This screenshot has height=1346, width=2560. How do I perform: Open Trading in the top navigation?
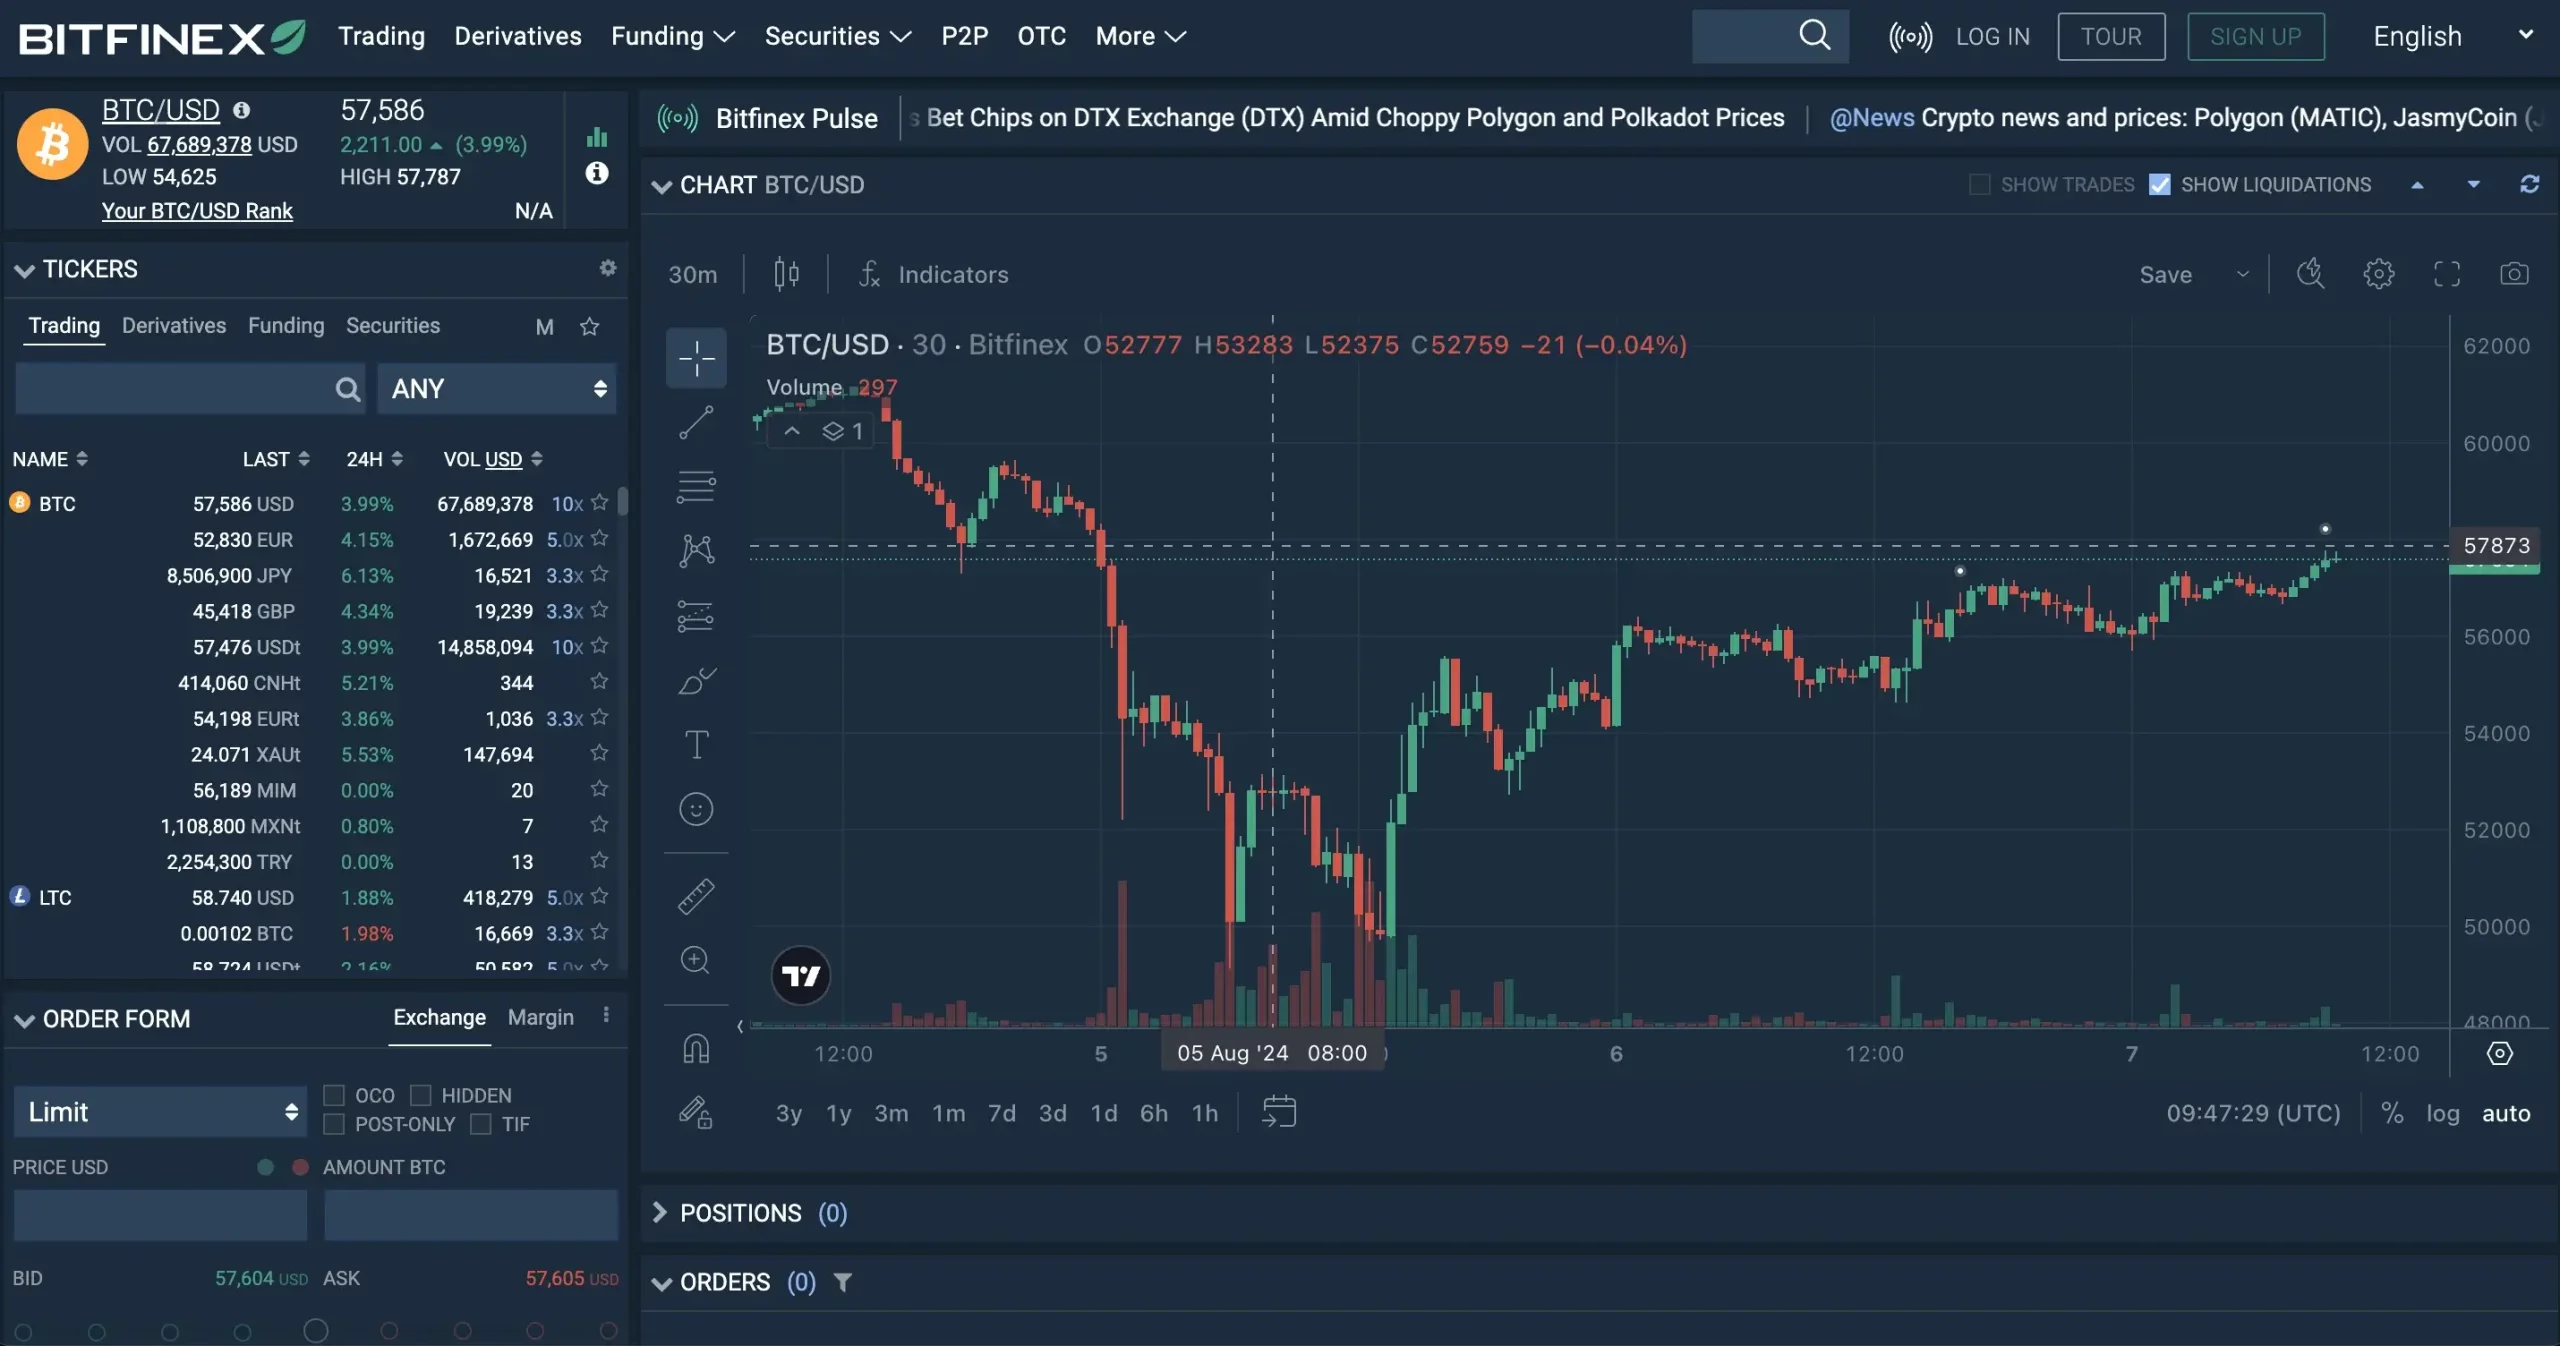[x=381, y=36]
